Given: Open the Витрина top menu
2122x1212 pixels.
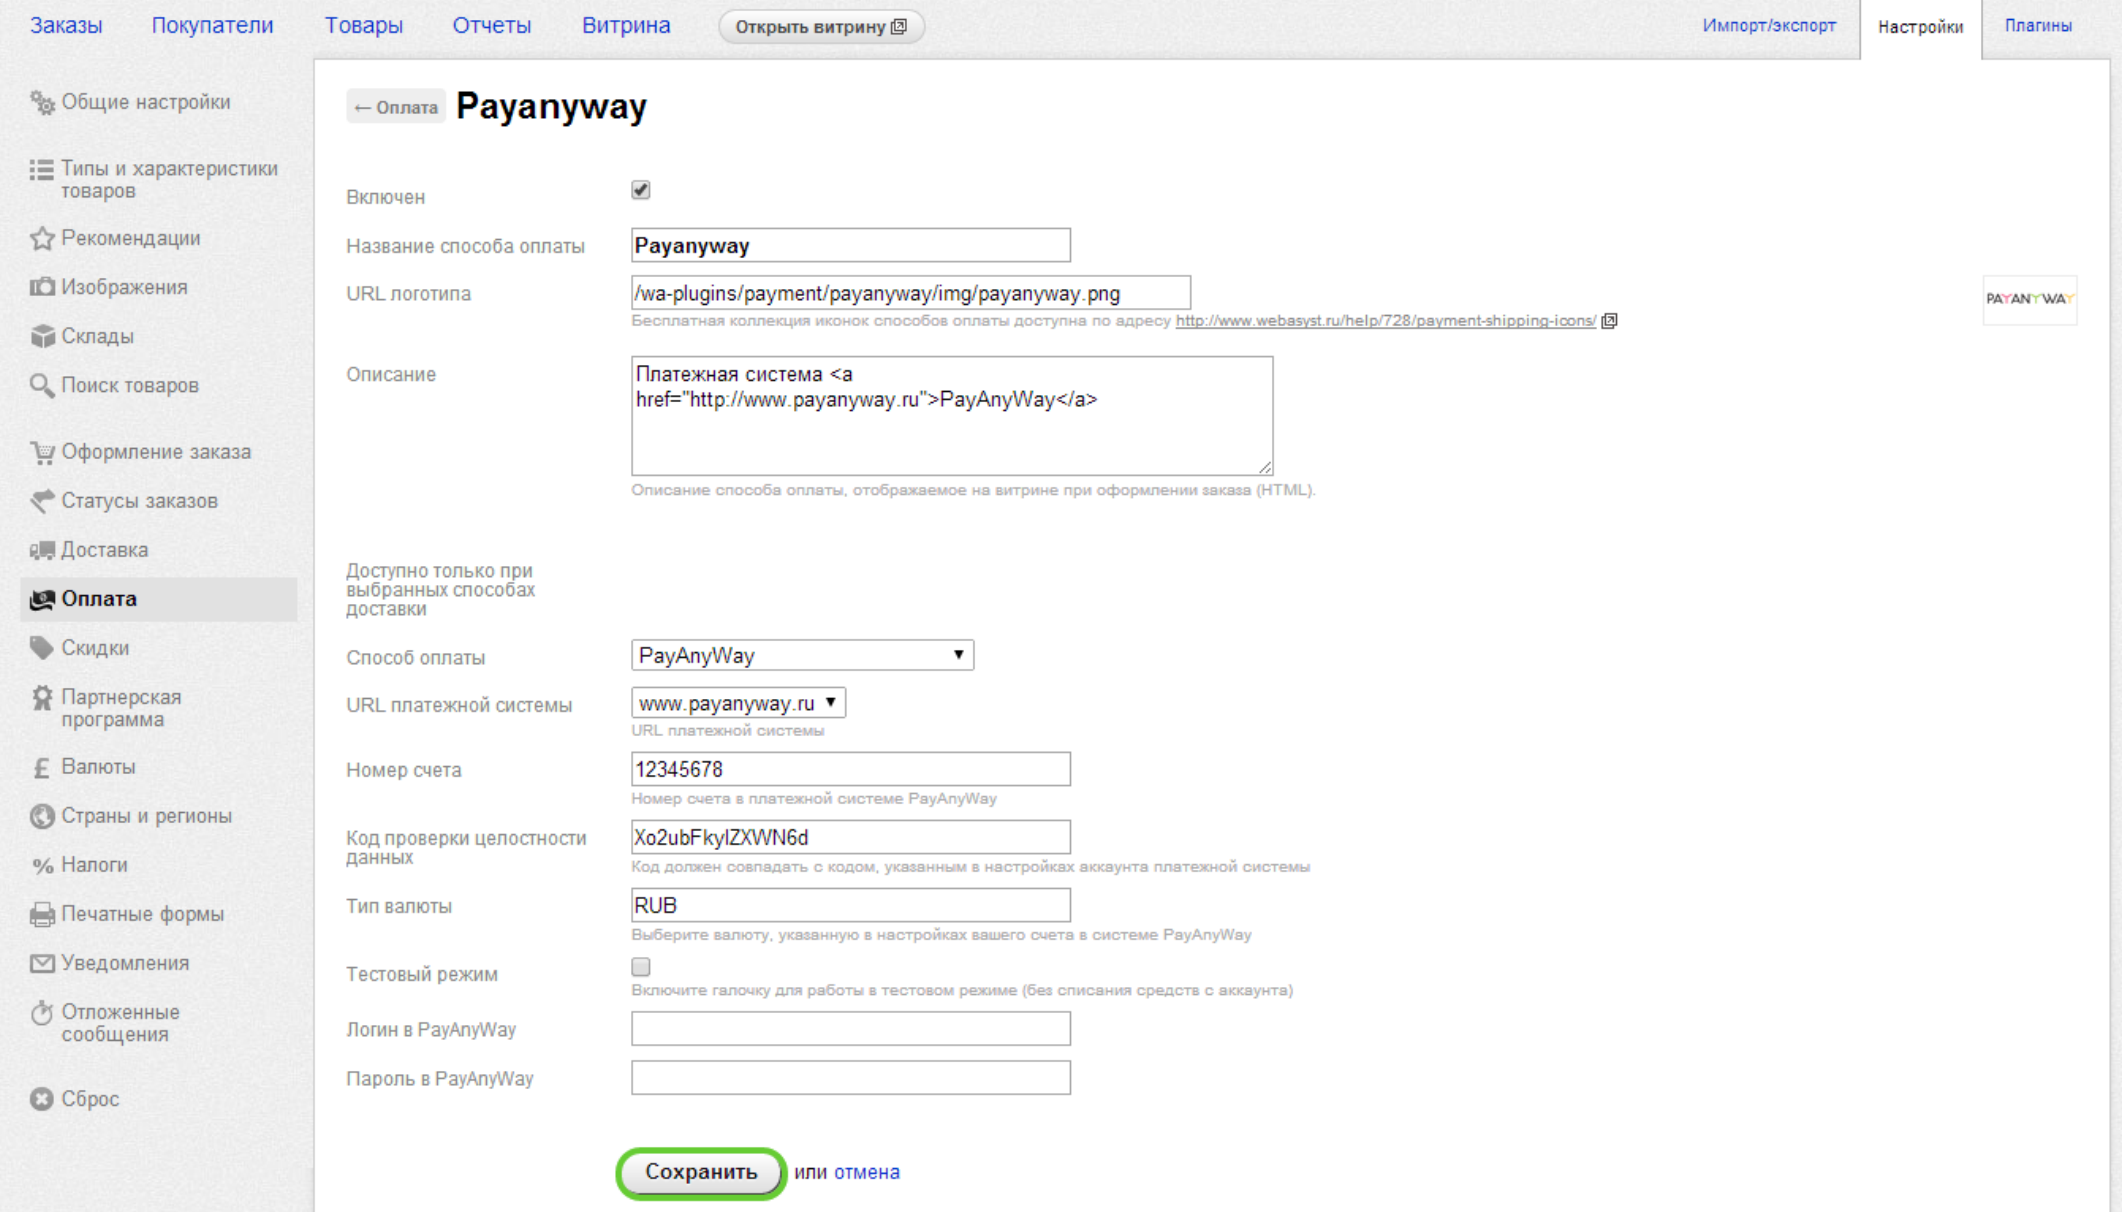Looking at the screenshot, I should pos(626,25).
